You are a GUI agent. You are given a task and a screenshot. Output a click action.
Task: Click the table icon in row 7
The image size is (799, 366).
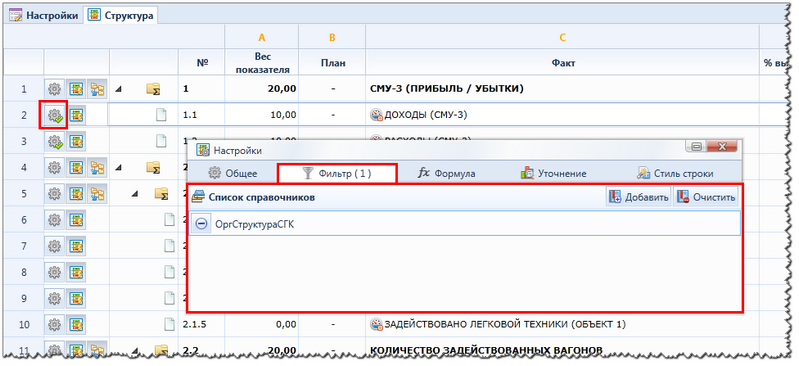tap(76, 246)
